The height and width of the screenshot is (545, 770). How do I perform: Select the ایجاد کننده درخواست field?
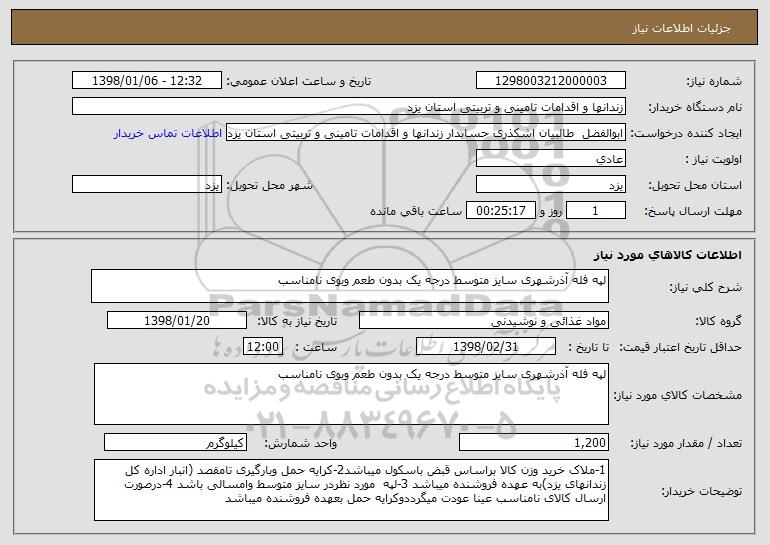(x=426, y=133)
